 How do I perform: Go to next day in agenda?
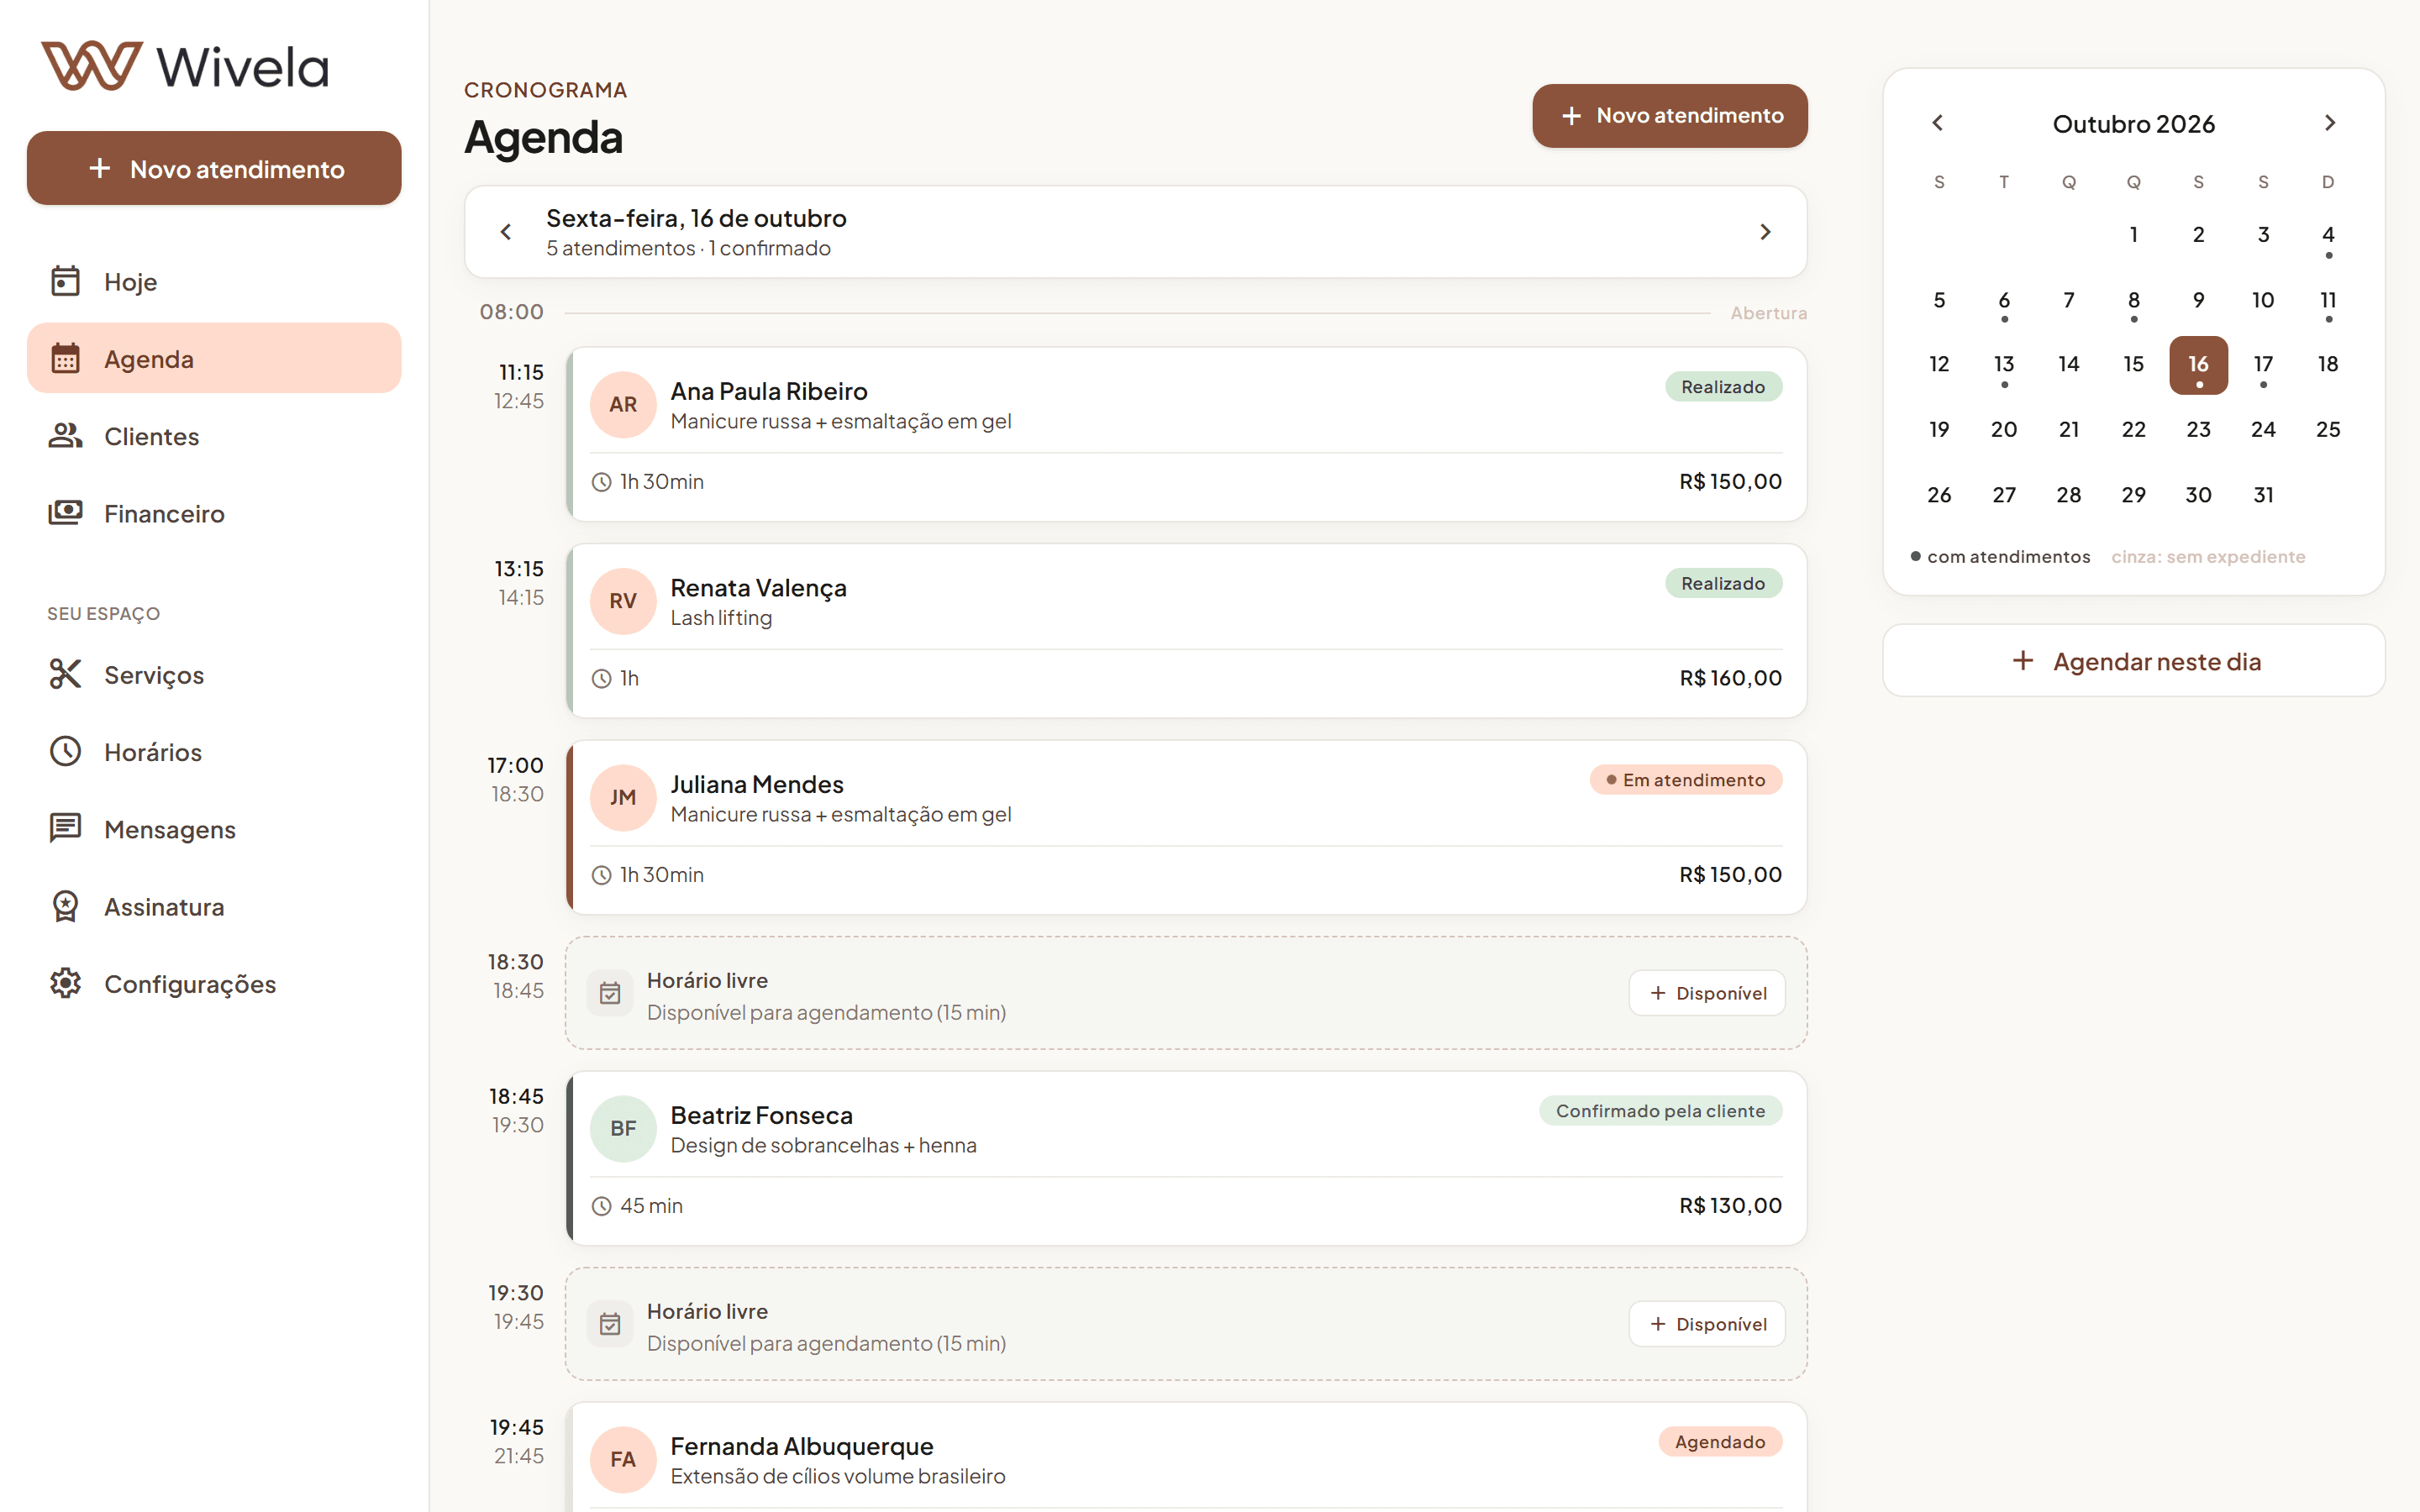tap(1765, 232)
